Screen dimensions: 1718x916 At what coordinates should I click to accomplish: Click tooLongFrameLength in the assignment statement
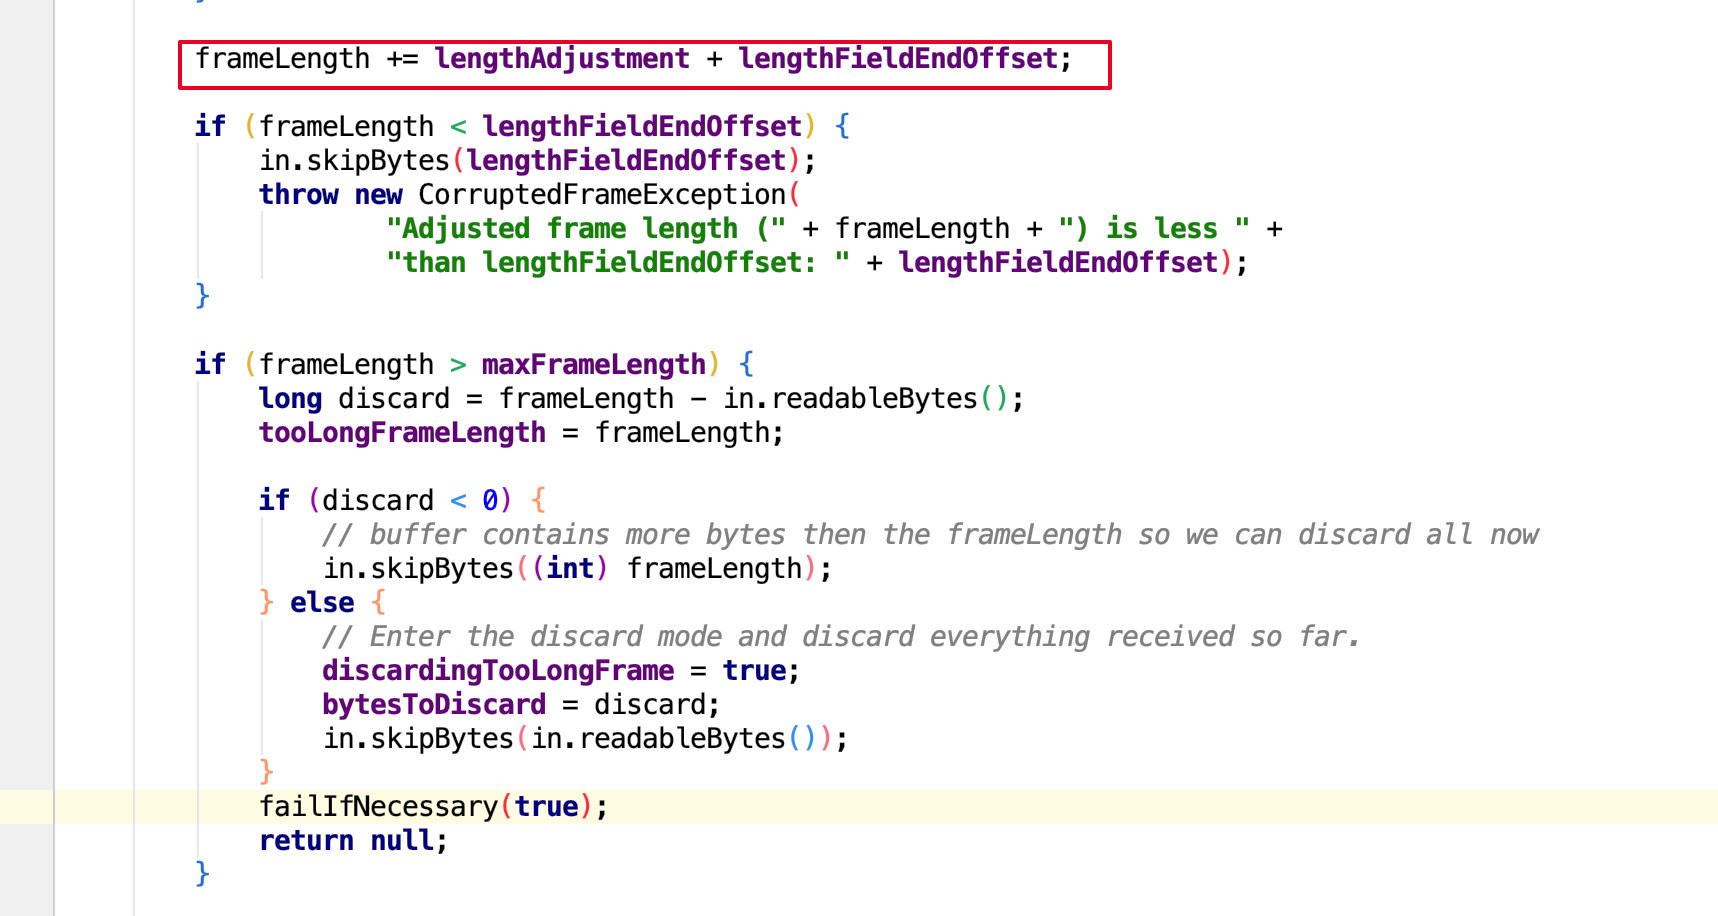click(x=402, y=433)
